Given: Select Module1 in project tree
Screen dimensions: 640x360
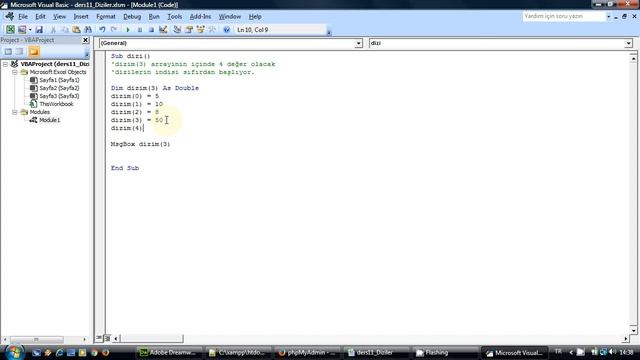Looking at the screenshot, I should coord(49,120).
